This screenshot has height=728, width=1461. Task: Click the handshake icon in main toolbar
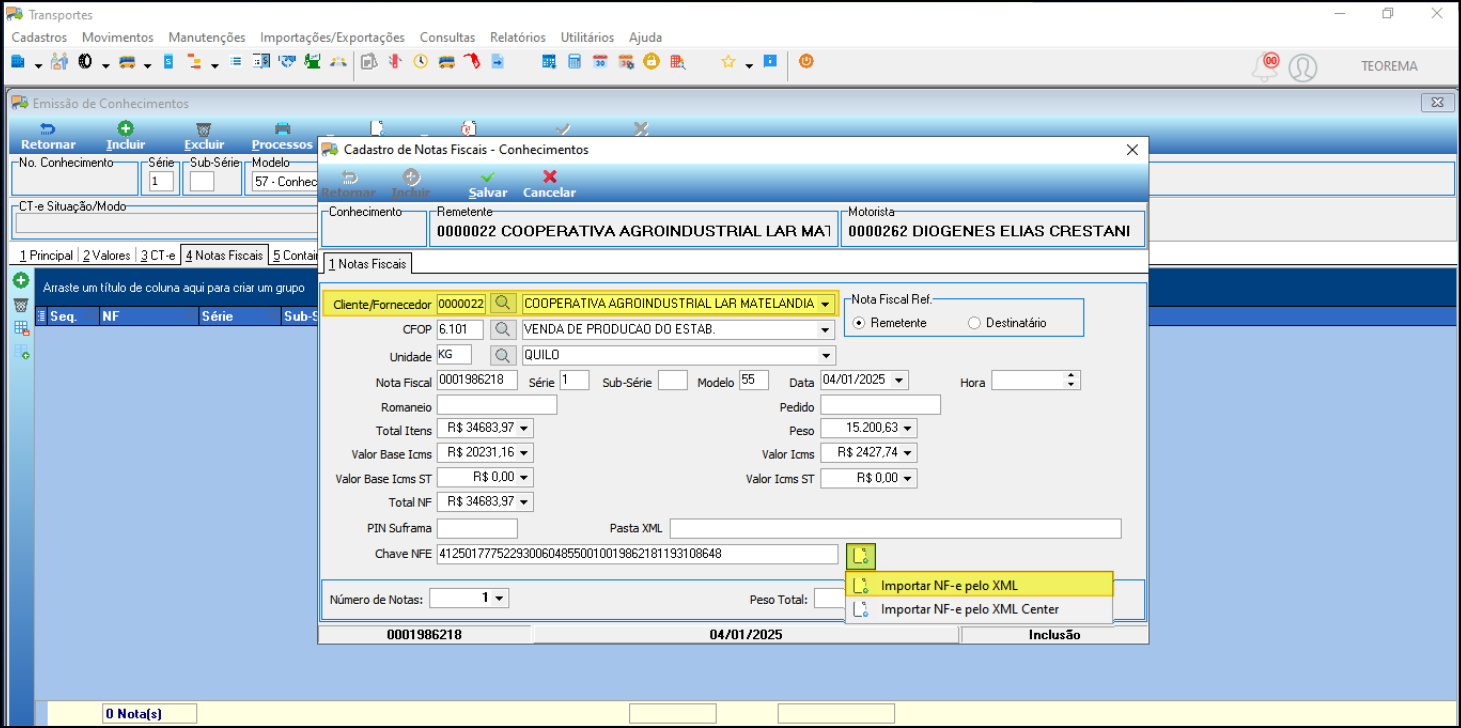tap(288, 62)
